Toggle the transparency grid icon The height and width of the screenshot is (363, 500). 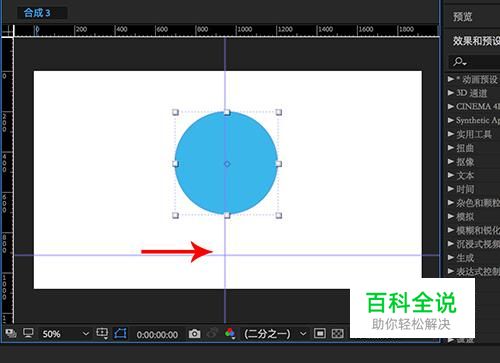click(338, 333)
